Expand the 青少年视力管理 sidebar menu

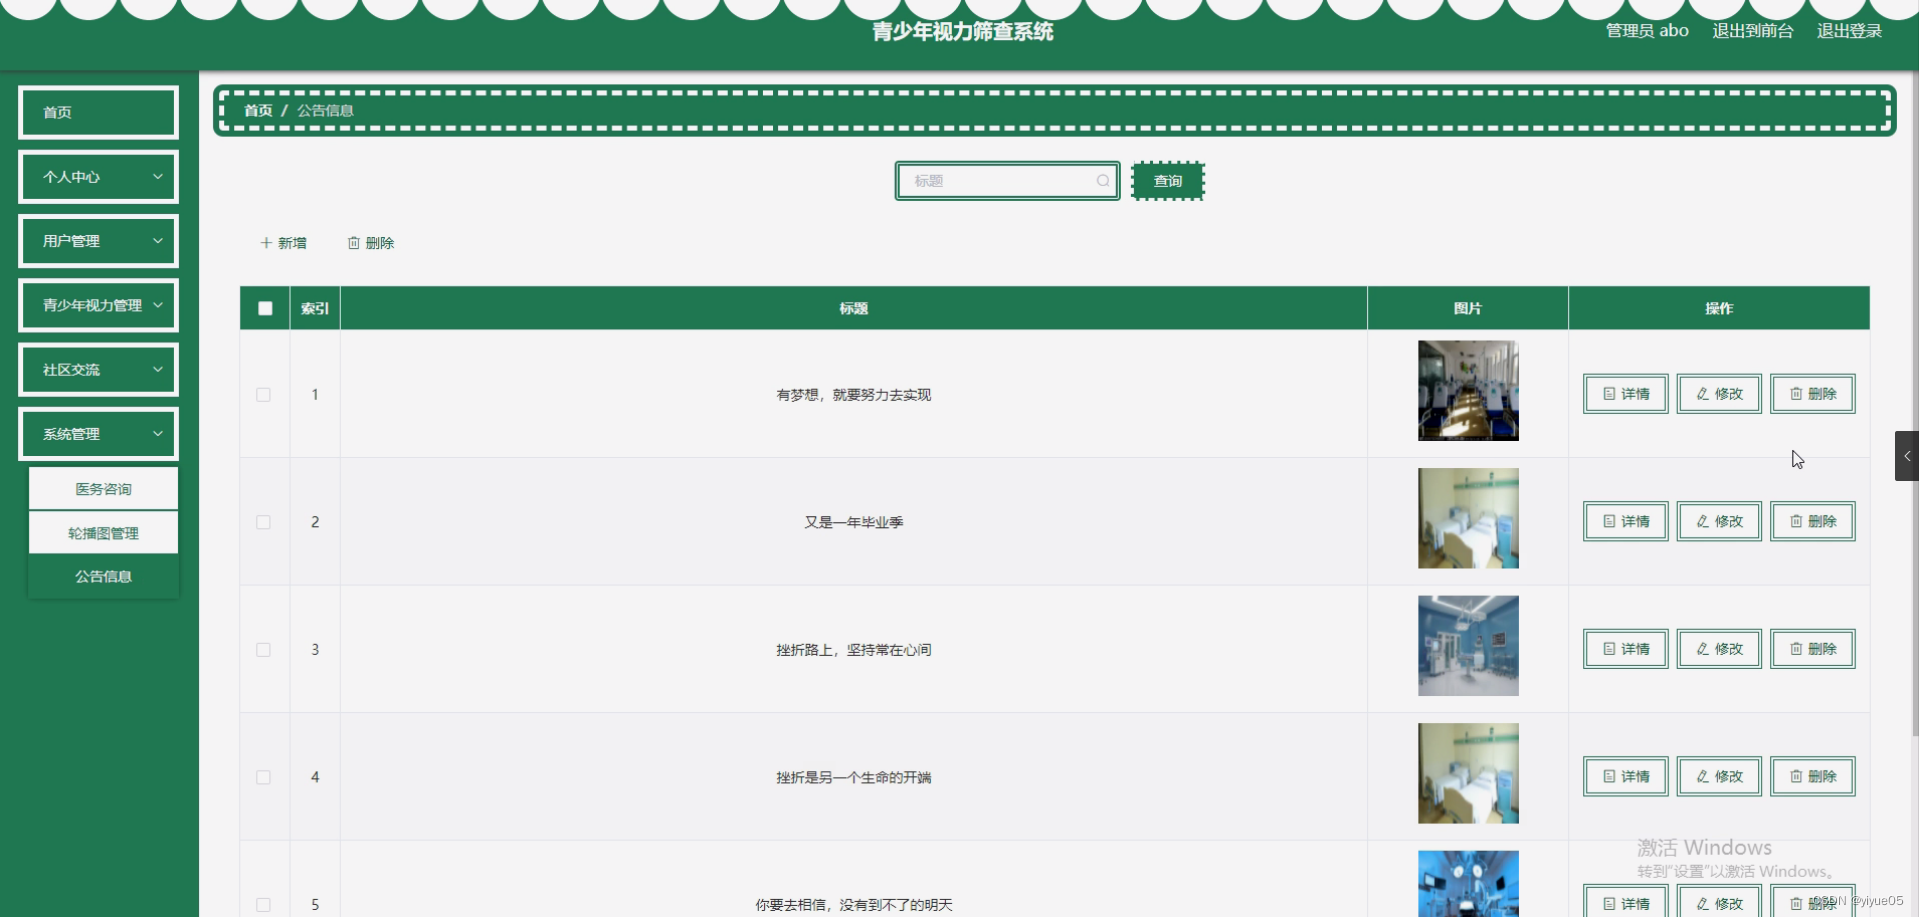click(99, 305)
